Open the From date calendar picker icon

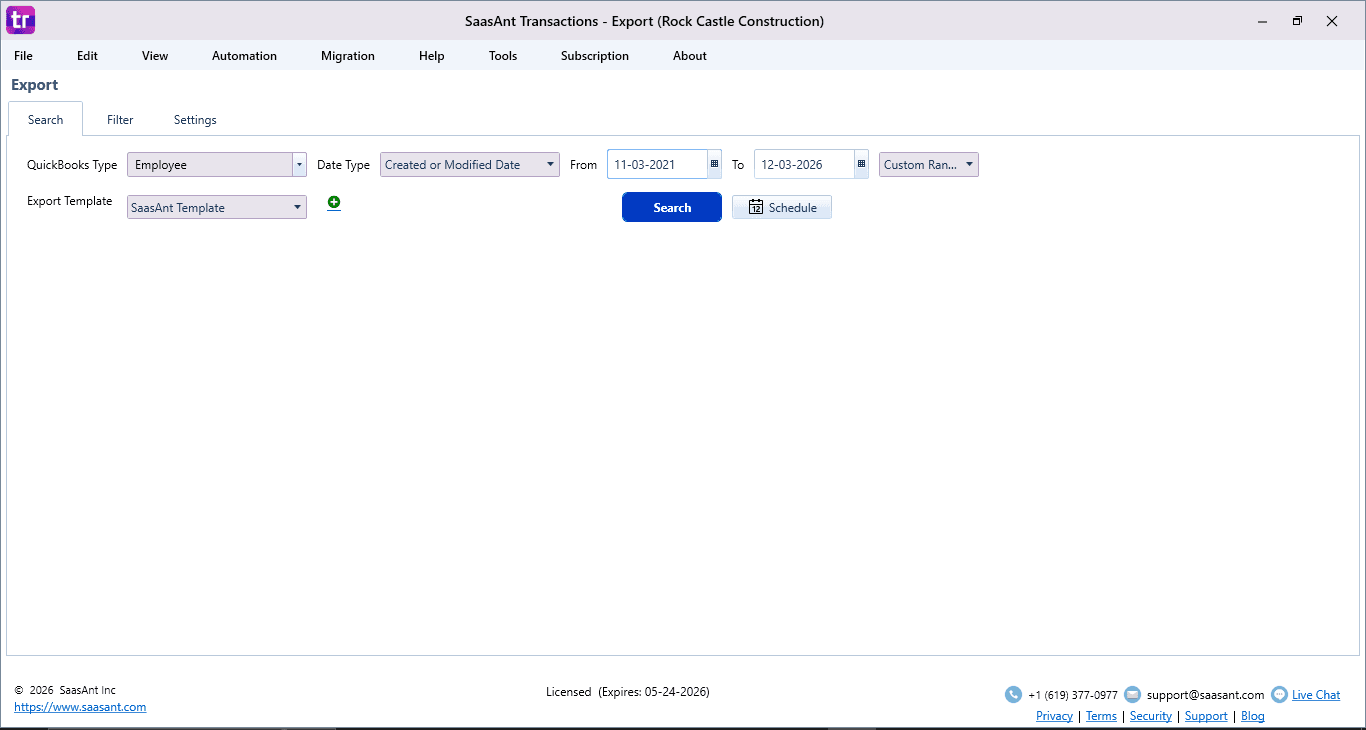pos(714,165)
